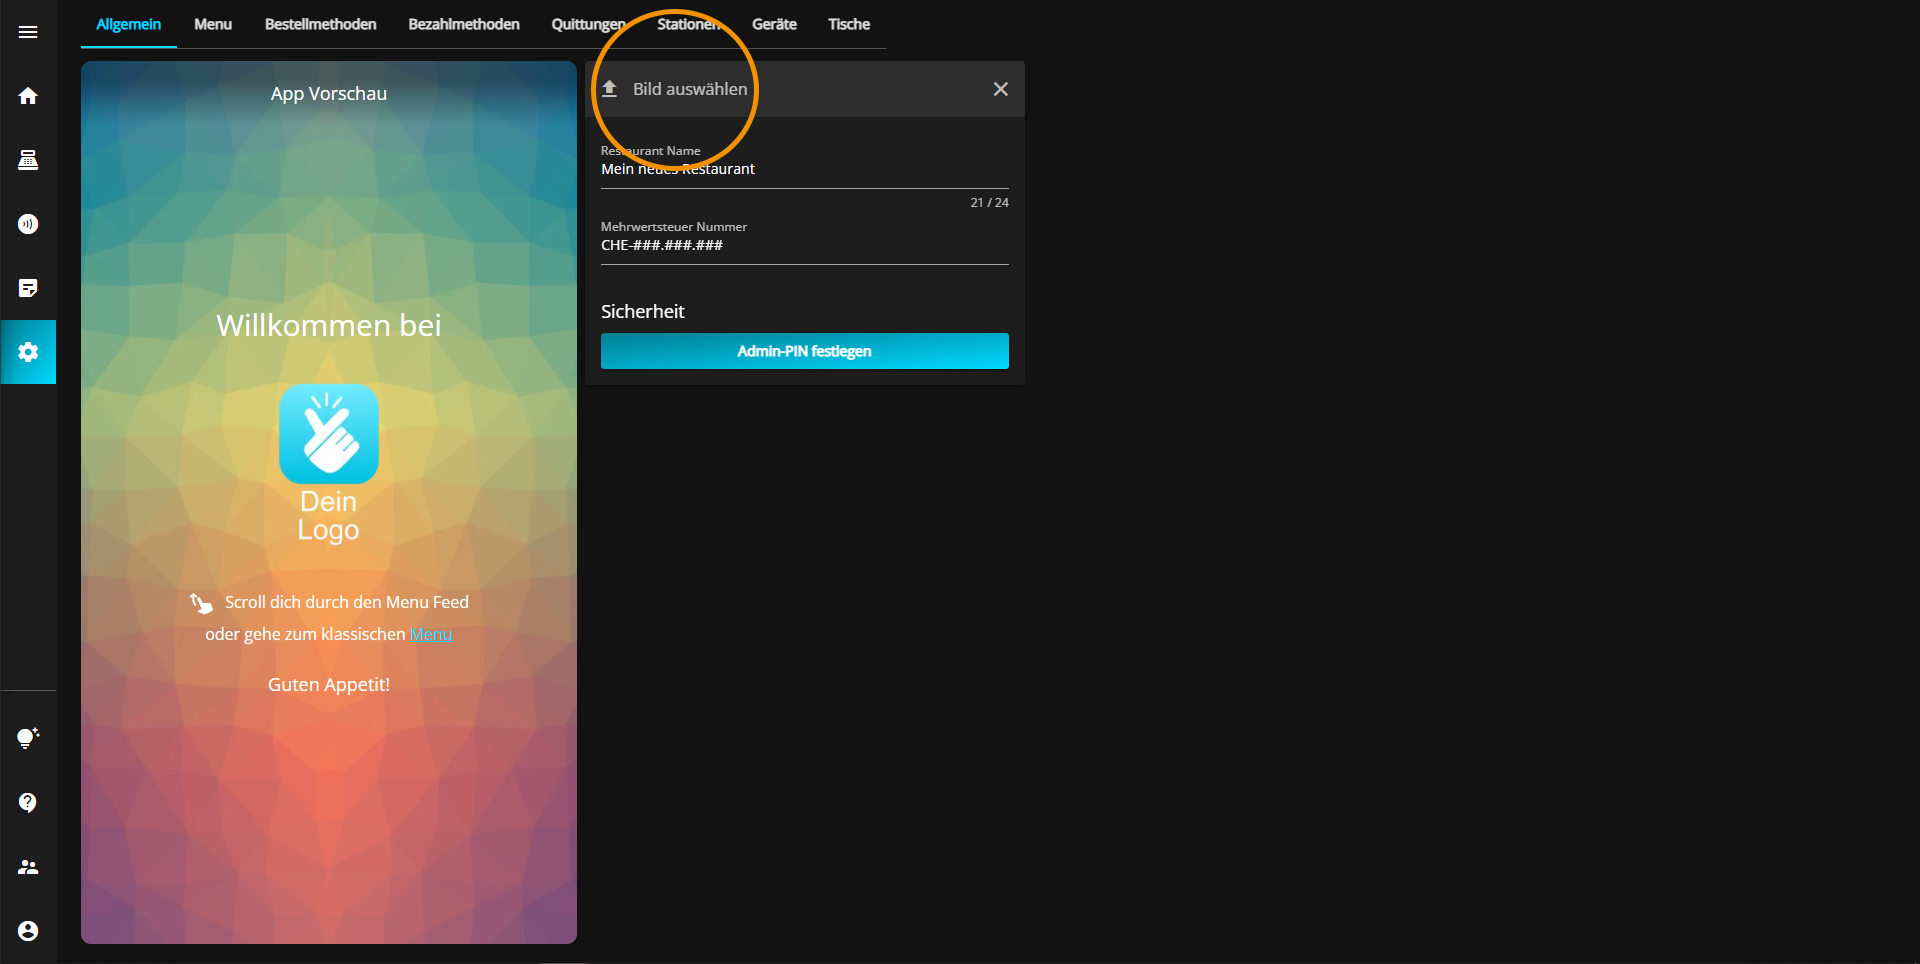This screenshot has width=1920, height=964.
Task: Open the Geräte tab
Action: (774, 24)
